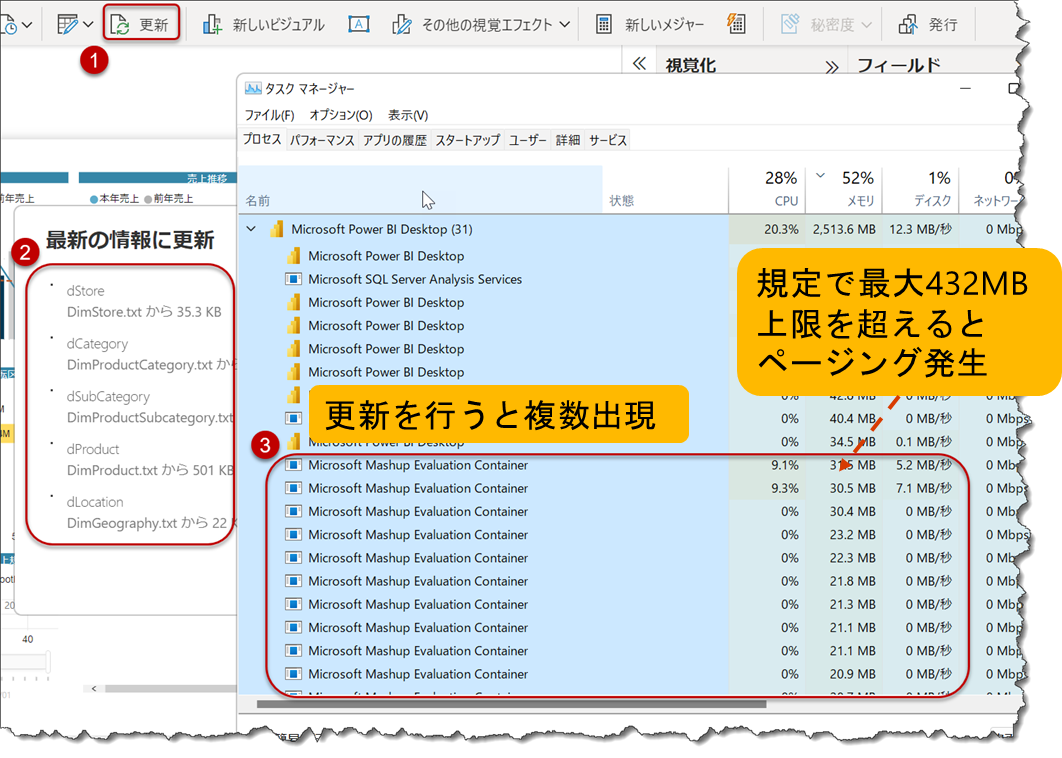Switch to the スタートアップ tab
The height and width of the screenshot is (758, 1062).
(467, 140)
